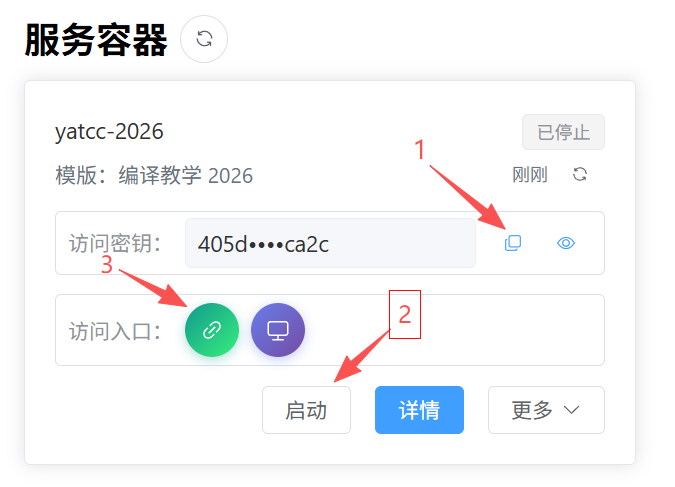The width and height of the screenshot is (675, 487).
Task: Click the 已停止 status tag
Action: coord(563,132)
